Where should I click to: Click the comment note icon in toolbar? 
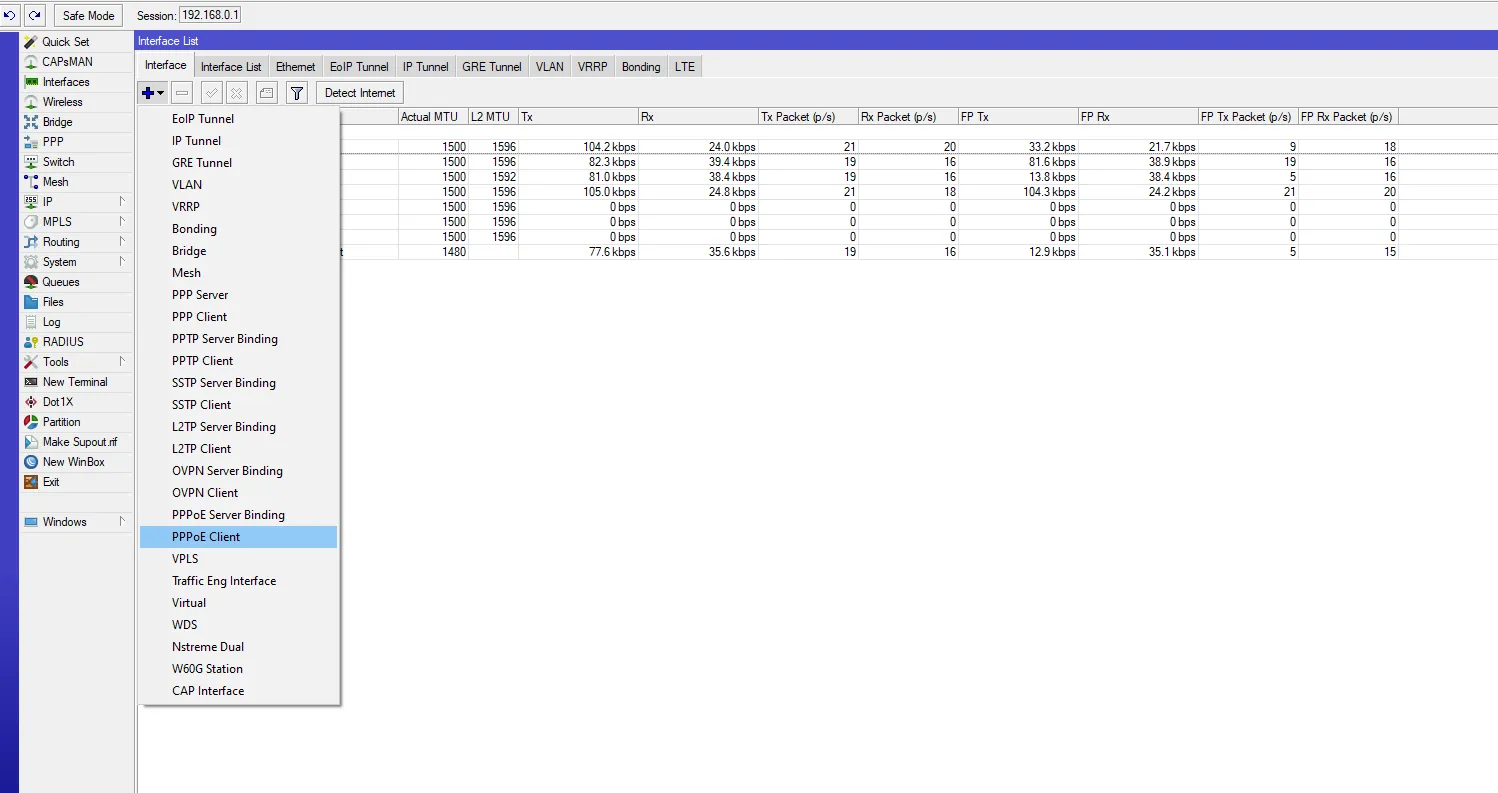266,93
